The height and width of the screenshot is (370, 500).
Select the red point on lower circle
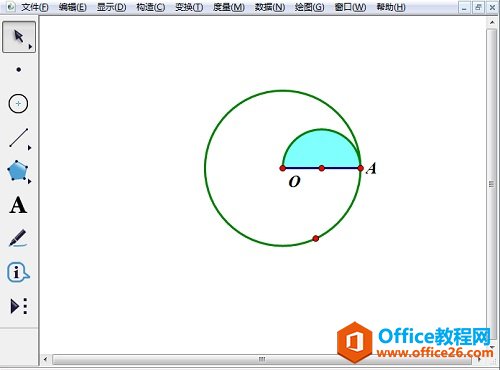coord(316,238)
